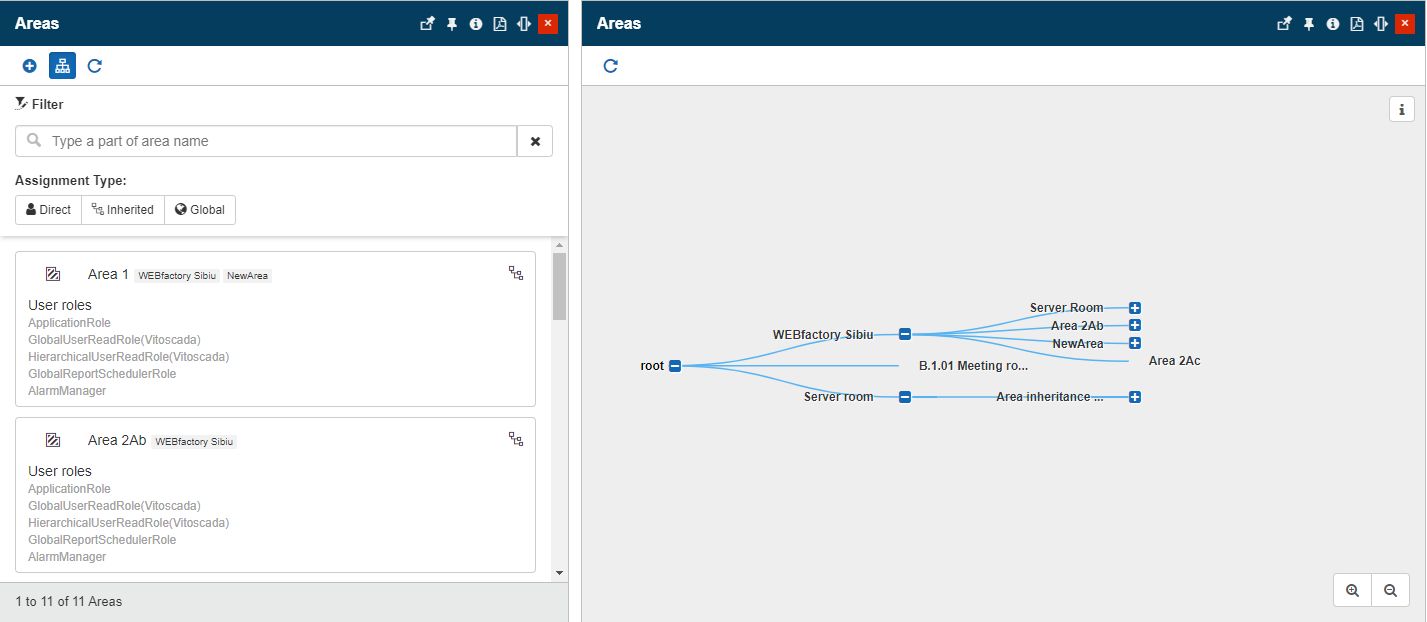Toggle Global assignment type filter
The height and width of the screenshot is (622, 1427).
point(200,210)
